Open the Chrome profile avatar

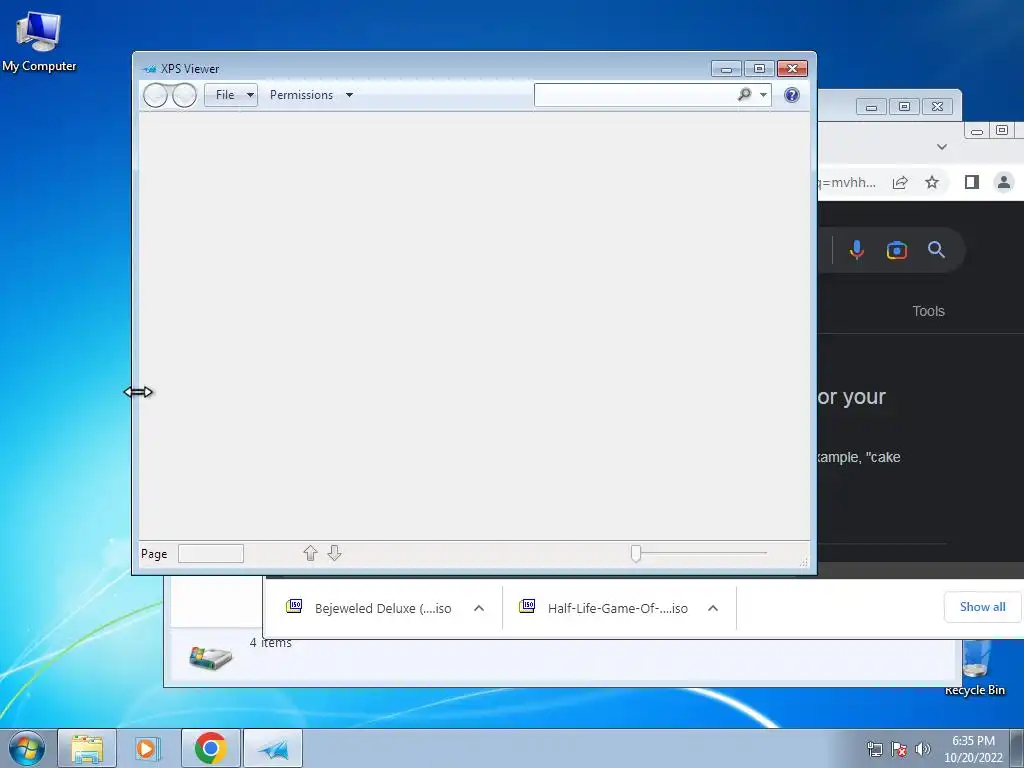pos(1004,182)
